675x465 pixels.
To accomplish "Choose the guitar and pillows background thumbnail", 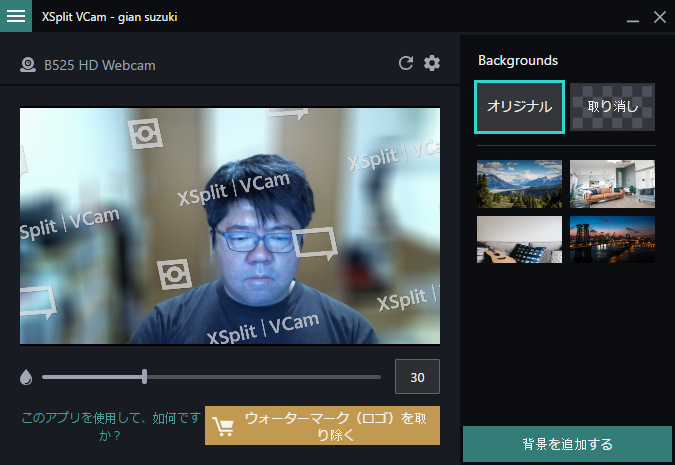I will [519, 239].
